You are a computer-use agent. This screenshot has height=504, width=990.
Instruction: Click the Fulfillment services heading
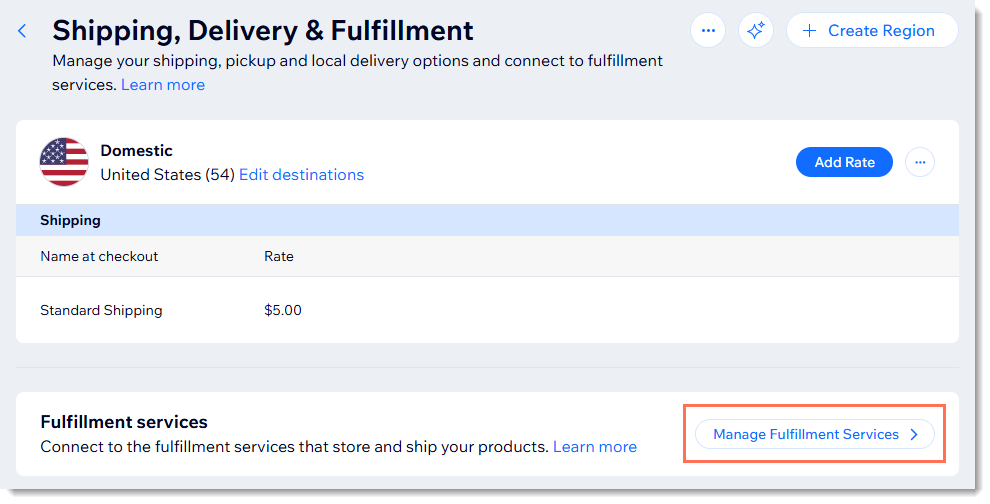coord(124,422)
